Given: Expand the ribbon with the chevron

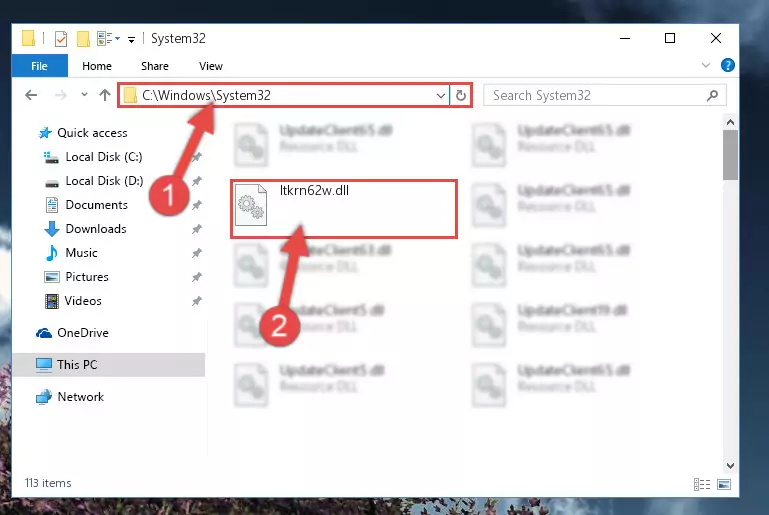Looking at the screenshot, I should tap(706, 65).
